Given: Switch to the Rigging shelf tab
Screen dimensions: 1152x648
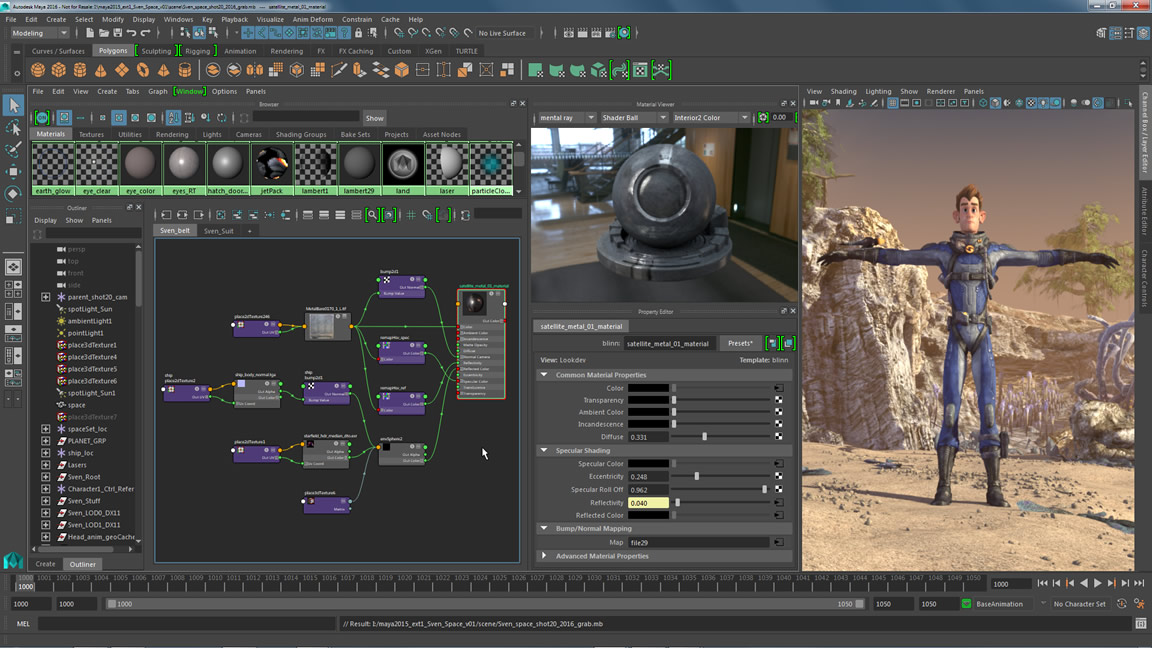Looking at the screenshot, I should point(197,51).
